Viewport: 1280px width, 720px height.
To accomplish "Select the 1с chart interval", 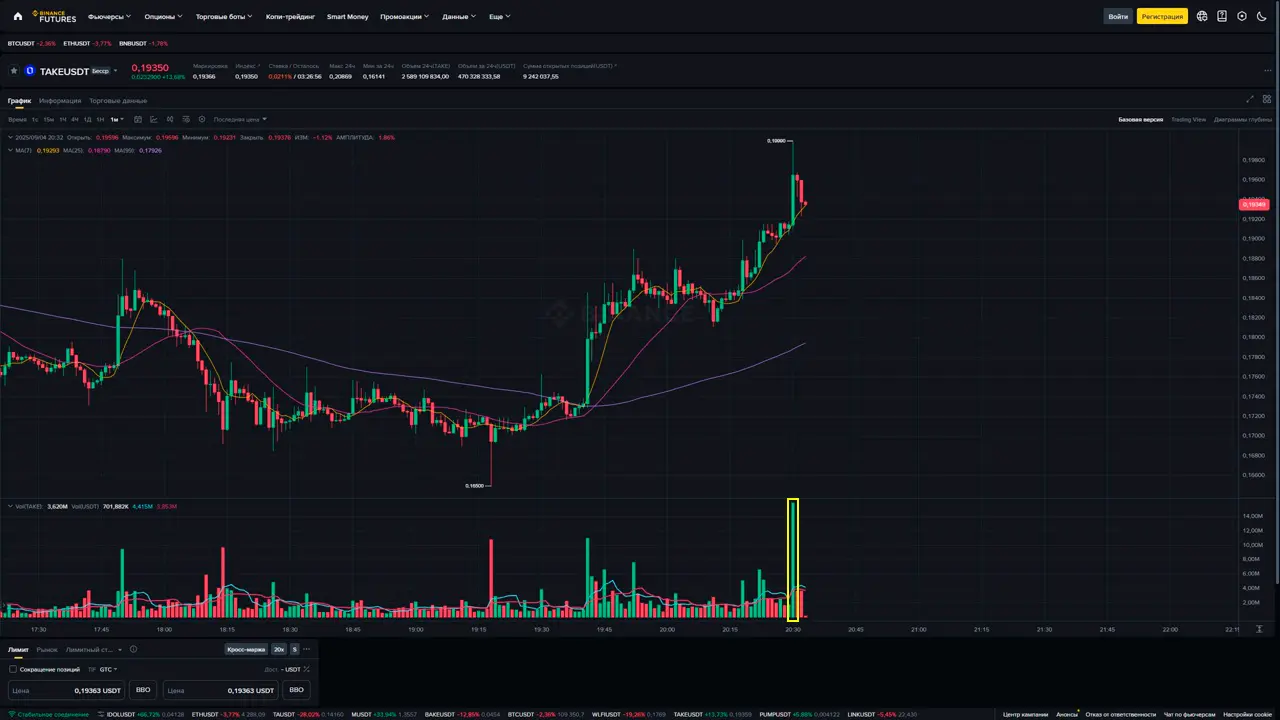I will click(x=35, y=119).
